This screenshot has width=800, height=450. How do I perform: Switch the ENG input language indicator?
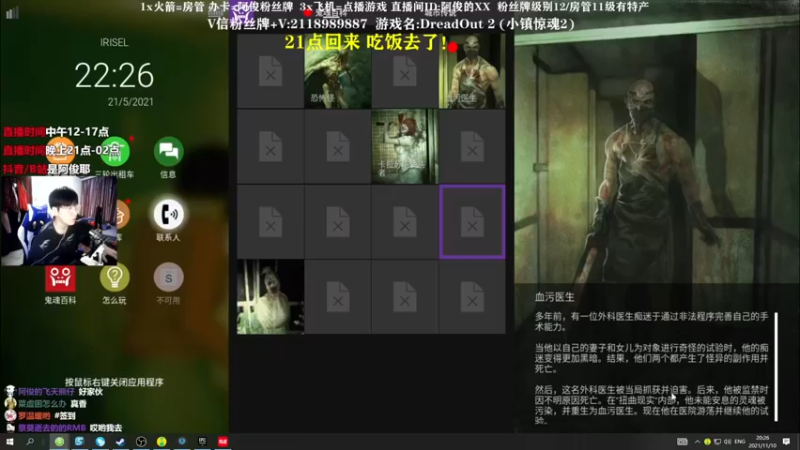[739, 441]
